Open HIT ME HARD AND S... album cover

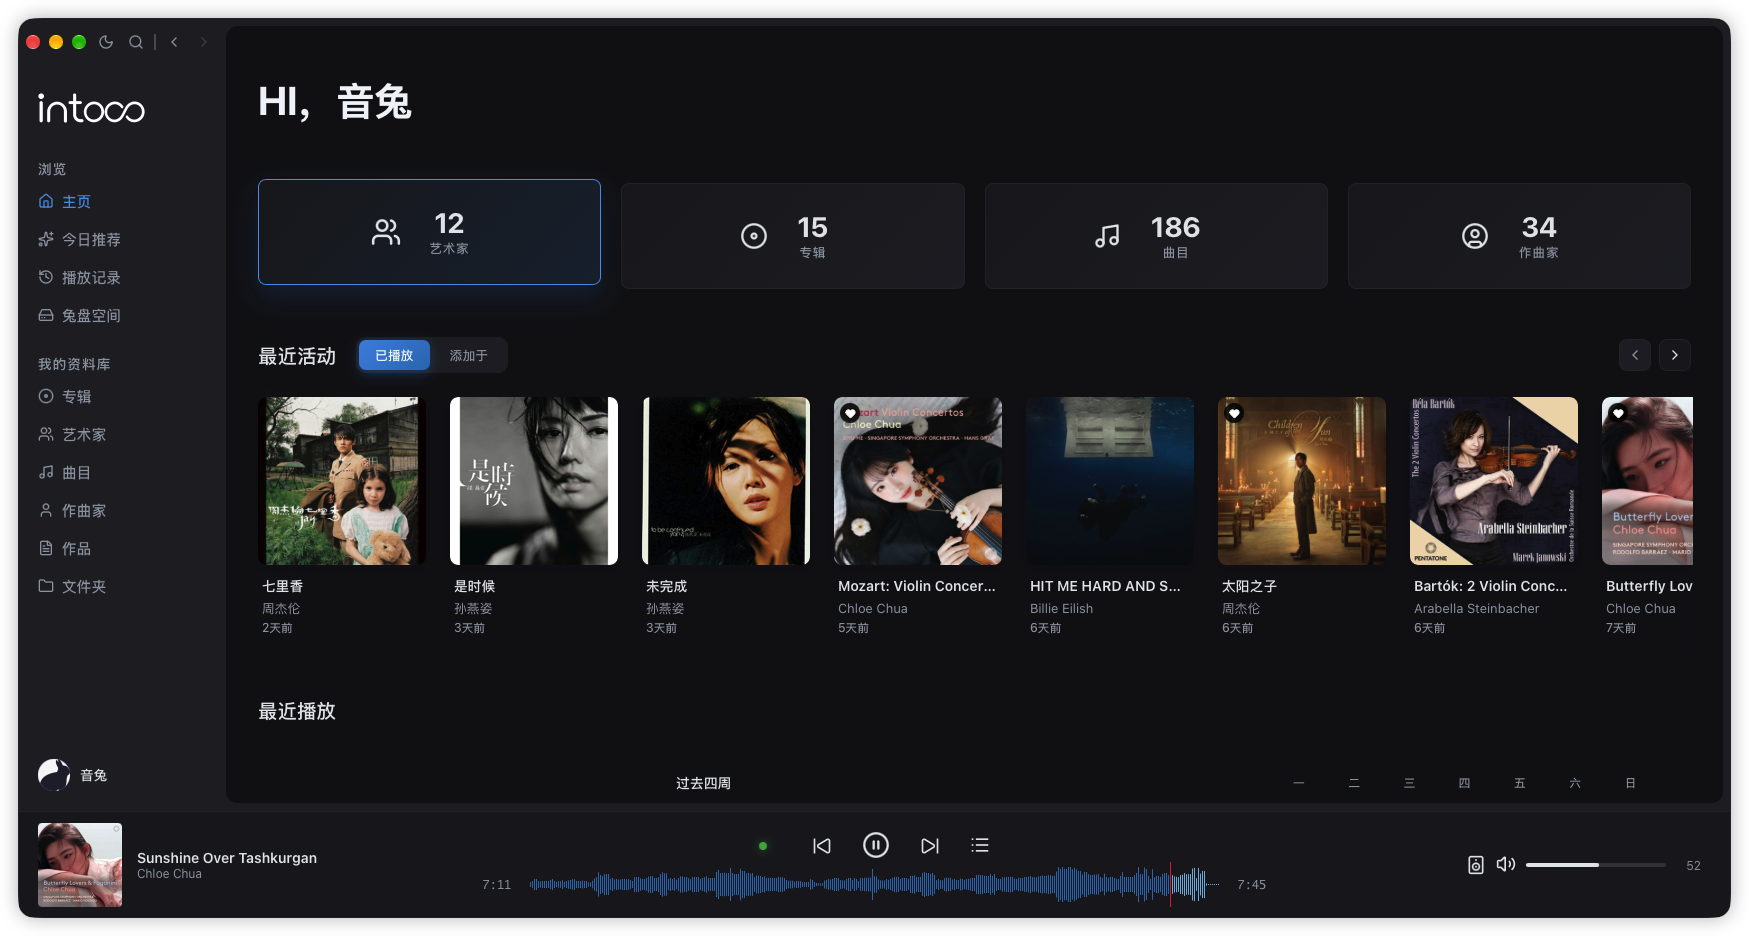coord(1110,481)
